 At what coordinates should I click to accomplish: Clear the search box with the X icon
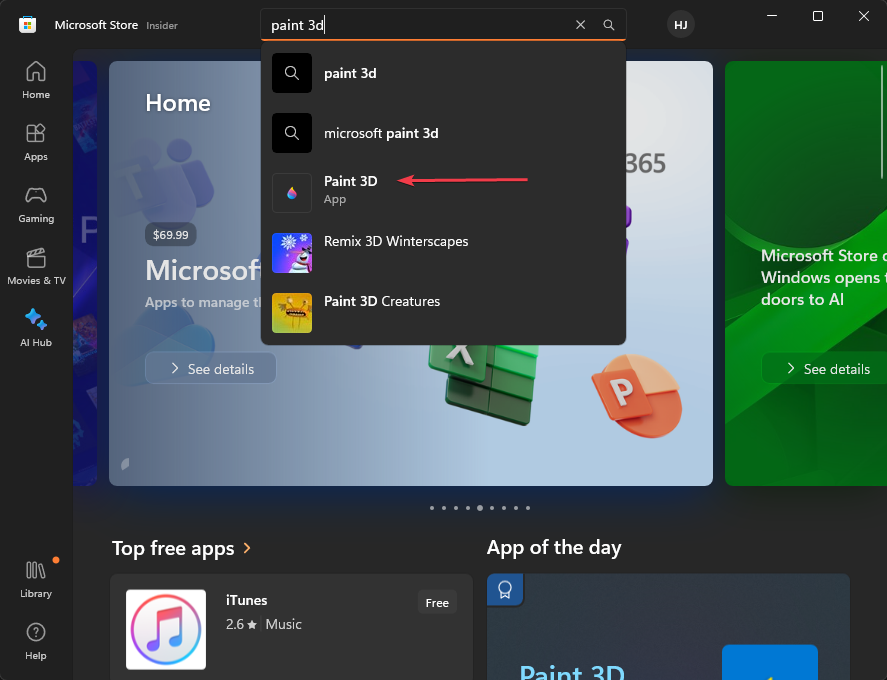coord(580,25)
